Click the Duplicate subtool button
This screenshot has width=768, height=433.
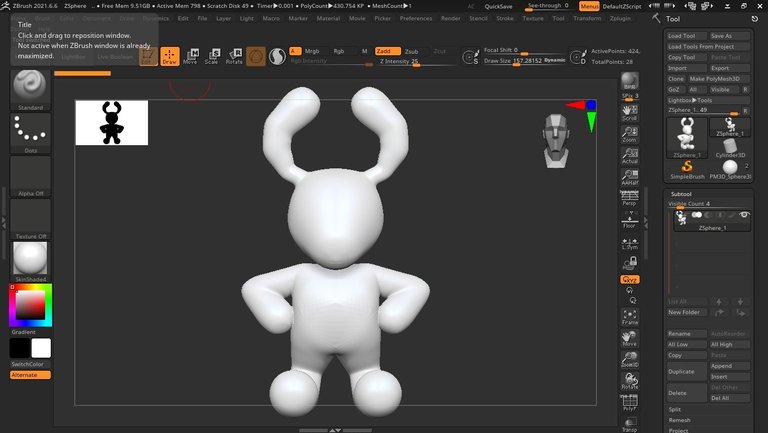click(x=687, y=371)
